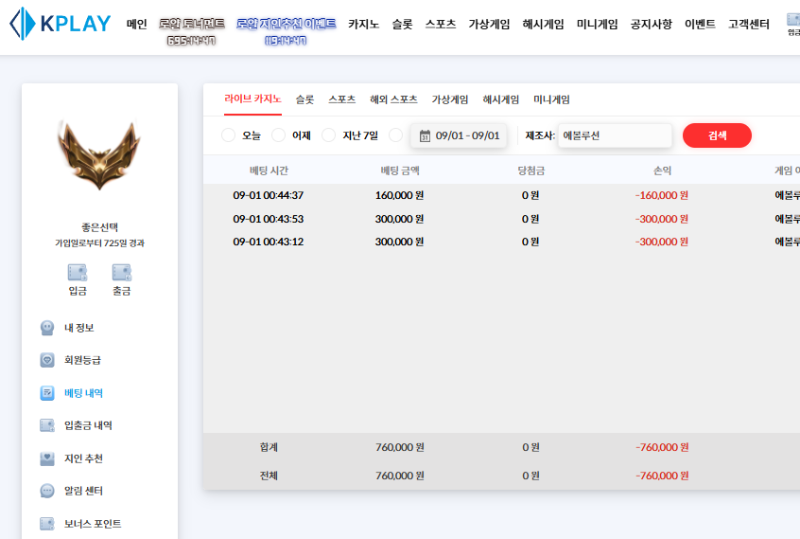This screenshot has width=800, height=539.
Task: Switch to the 해시게임 betting tab
Action: point(501,100)
